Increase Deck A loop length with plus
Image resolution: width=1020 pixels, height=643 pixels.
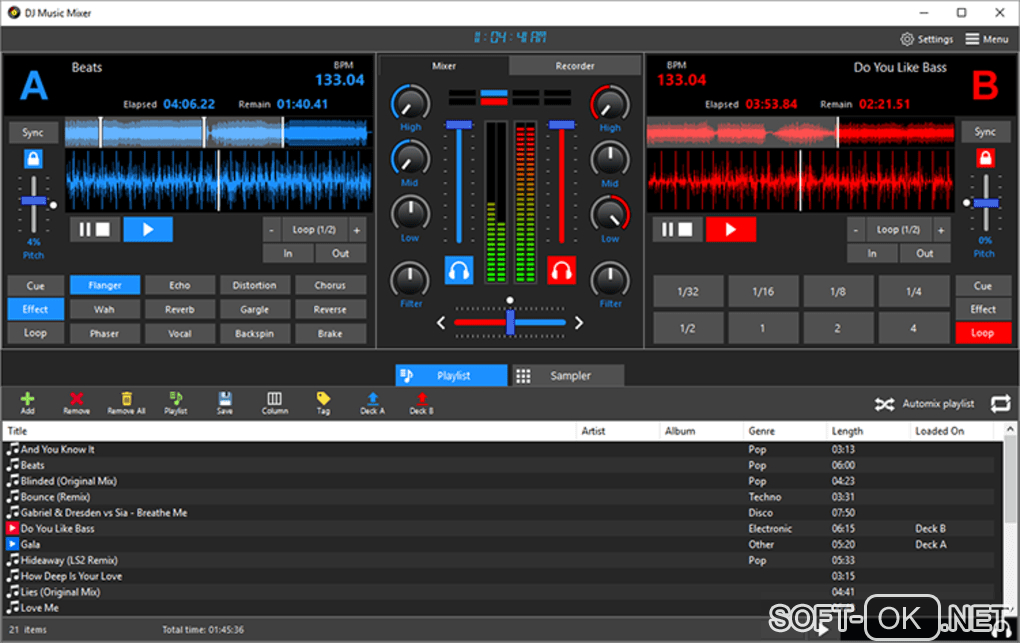(357, 229)
